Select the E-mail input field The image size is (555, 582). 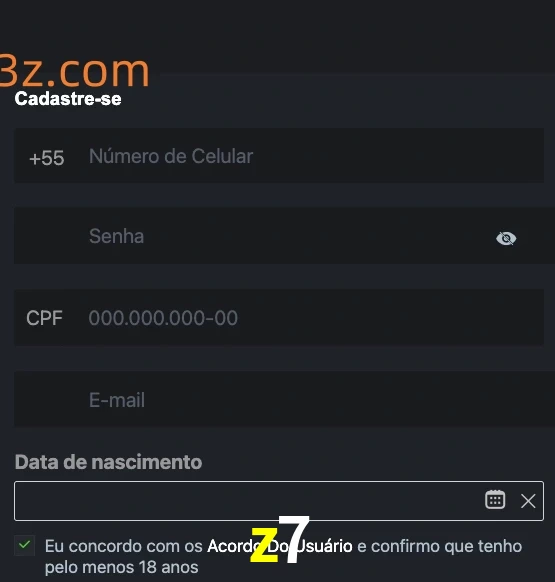point(284,399)
